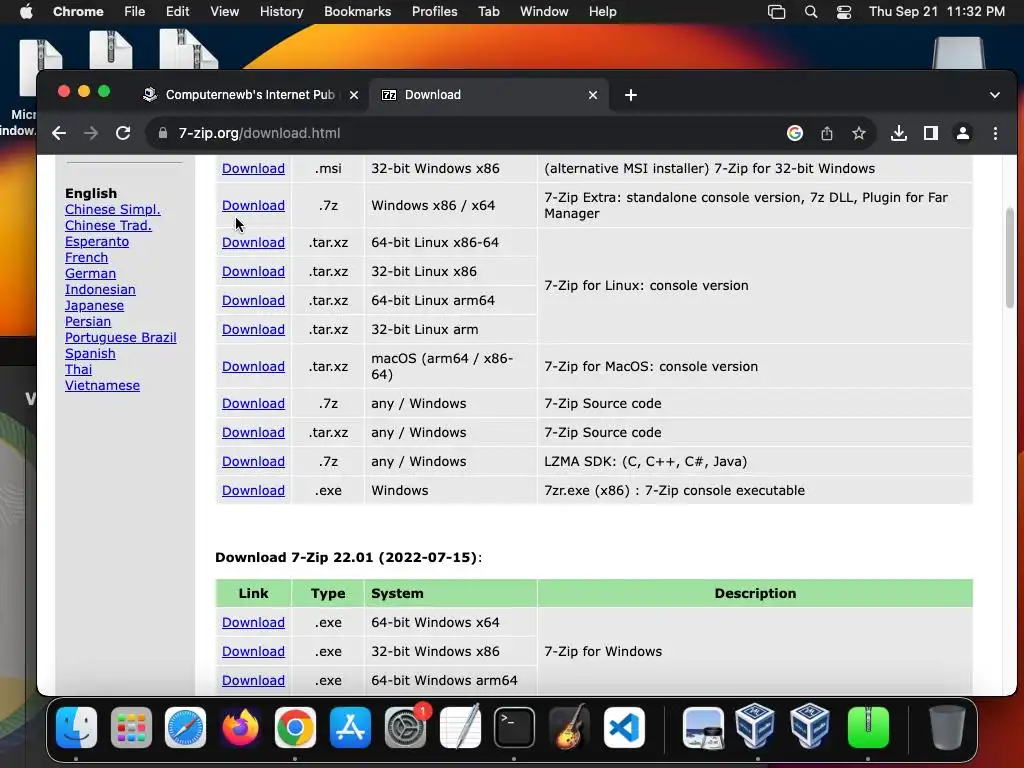Download 64-bit Linux arm64 tar.xz
Image resolution: width=1024 pixels, height=768 pixels.
(x=253, y=300)
